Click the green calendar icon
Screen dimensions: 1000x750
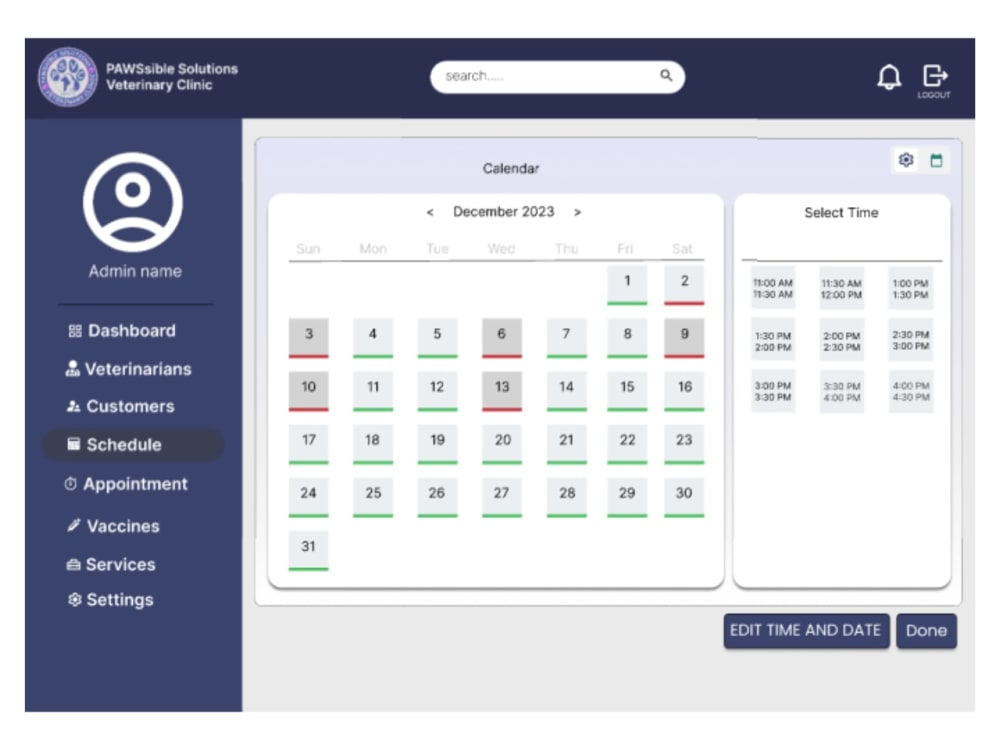[936, 160]
